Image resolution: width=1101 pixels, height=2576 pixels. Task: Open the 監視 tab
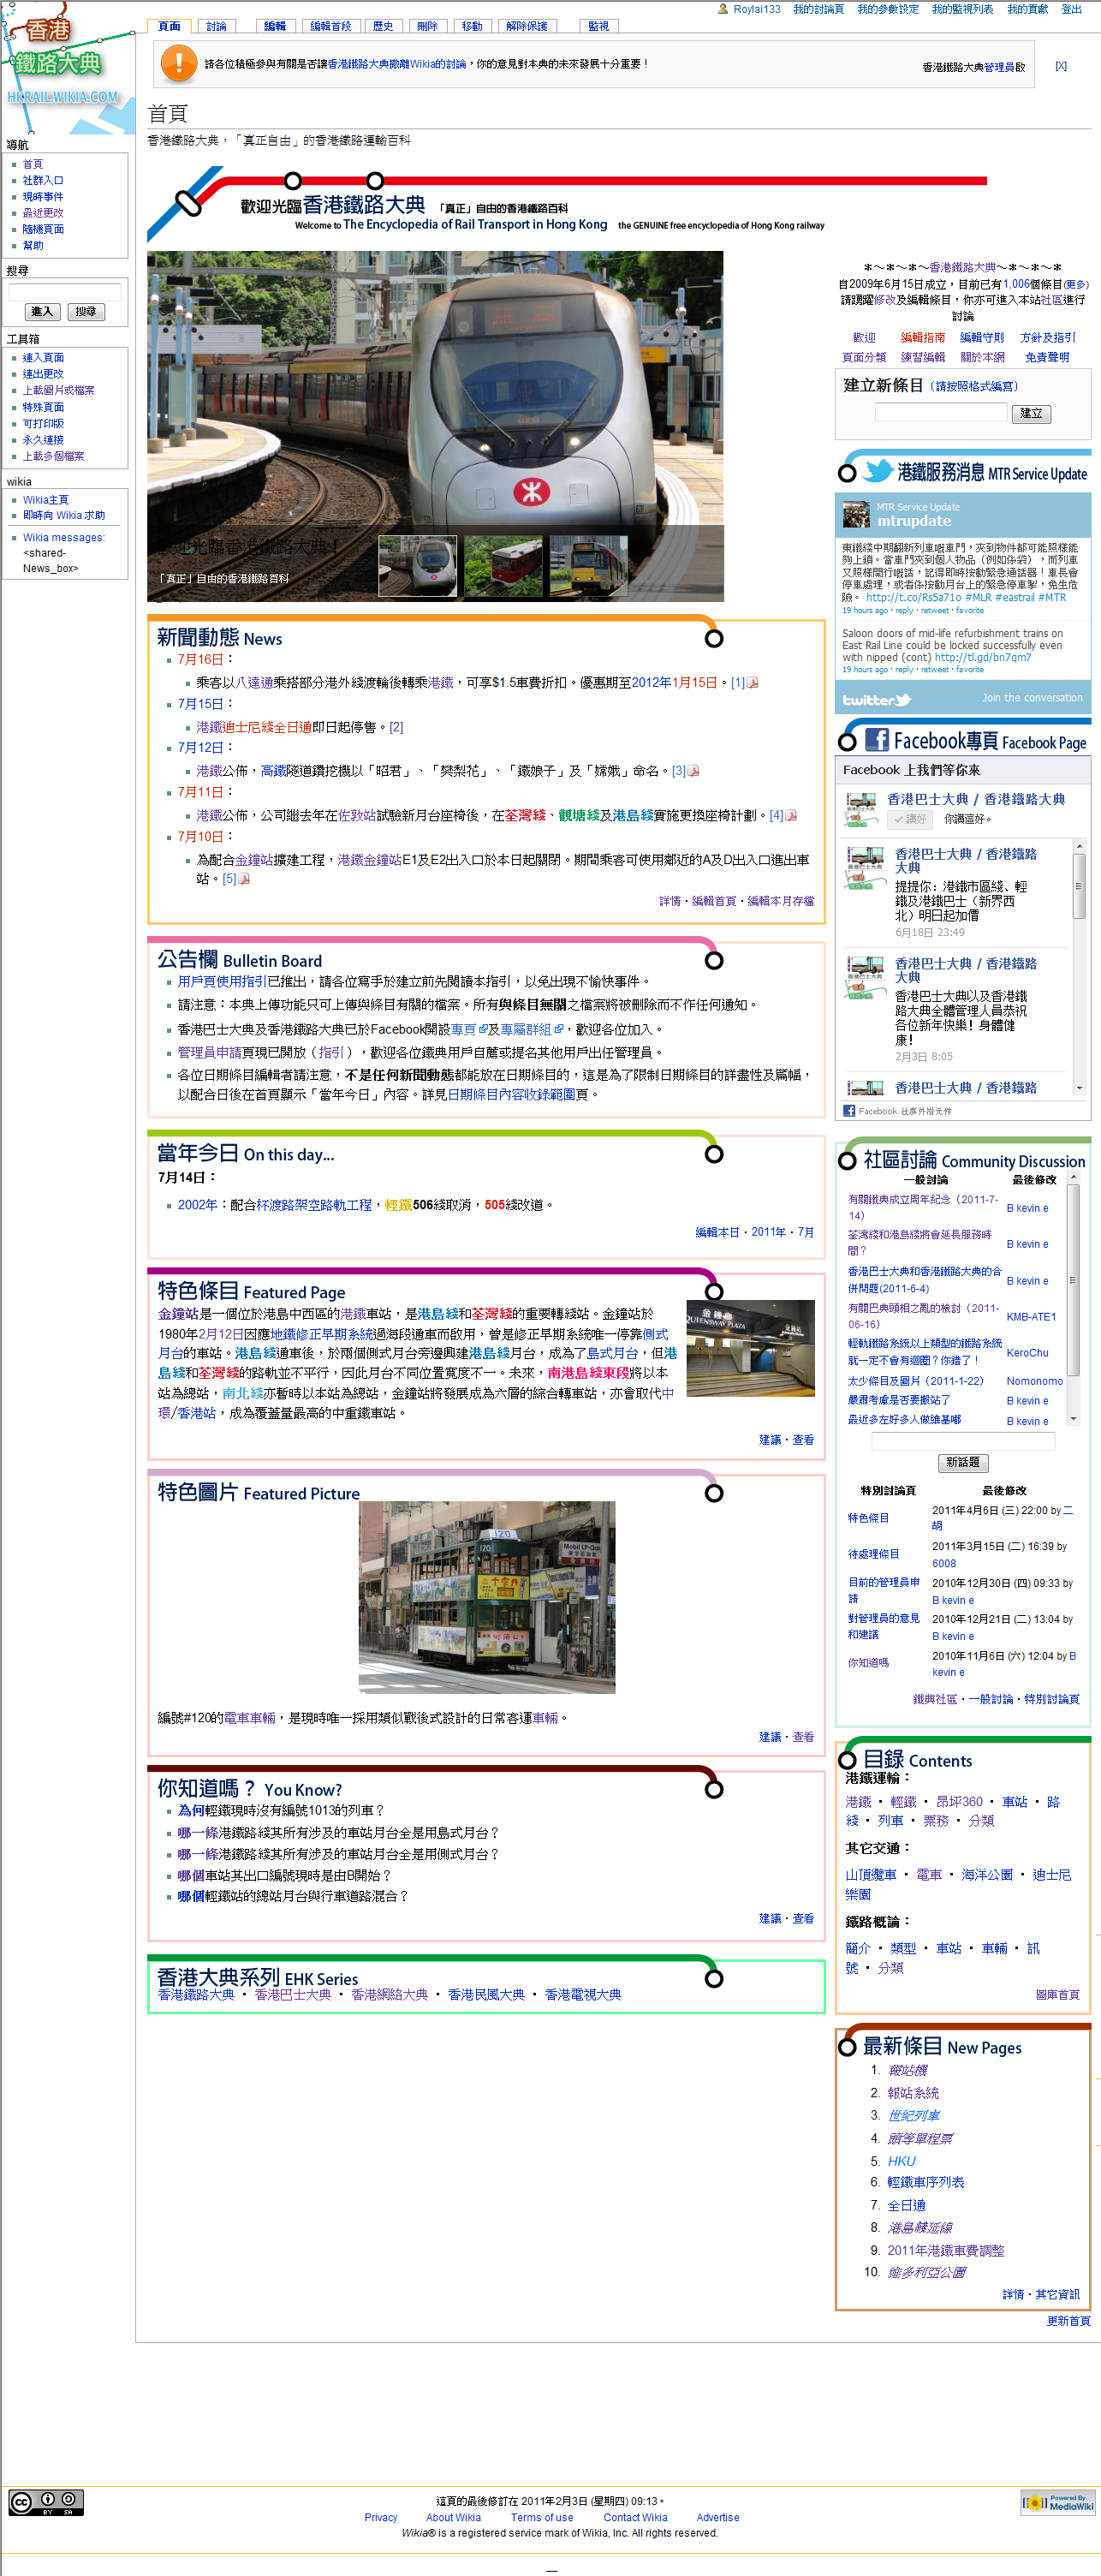point(598,27)
